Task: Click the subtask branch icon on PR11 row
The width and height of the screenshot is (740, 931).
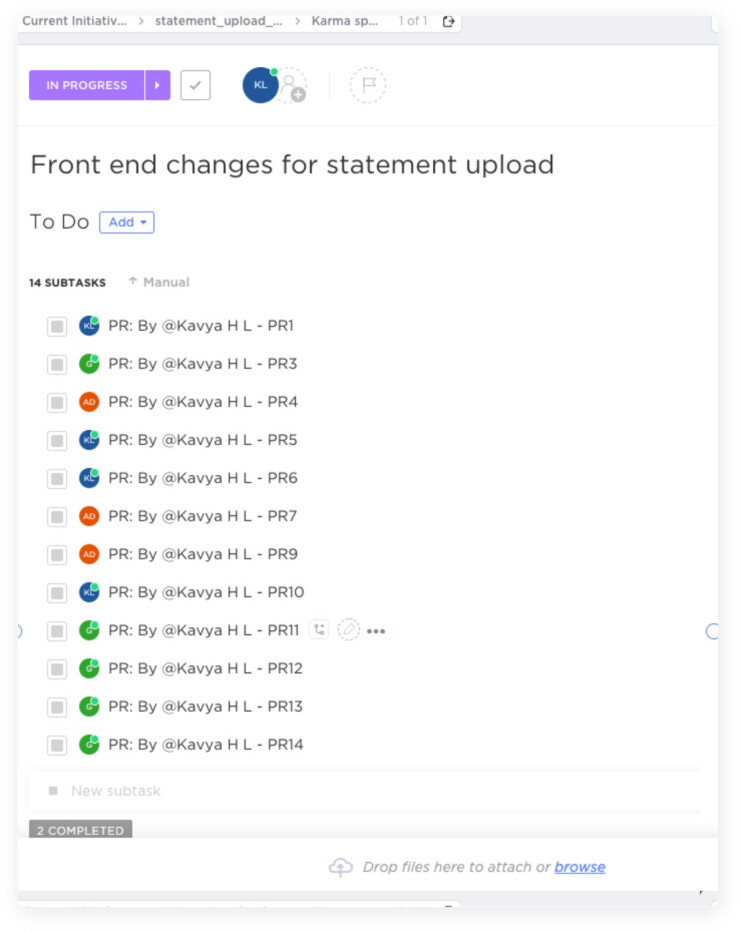Action: pyautogui.click(x=320, y=630)
